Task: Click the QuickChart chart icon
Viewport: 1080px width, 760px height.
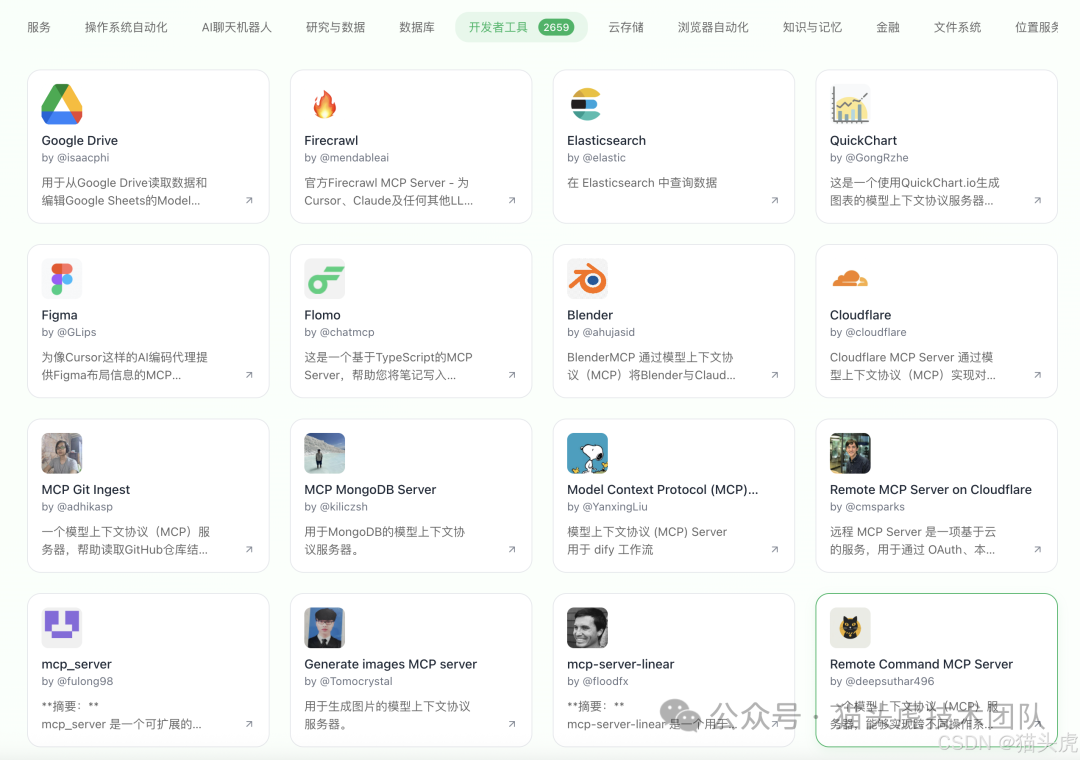Action: click(850, 104)
